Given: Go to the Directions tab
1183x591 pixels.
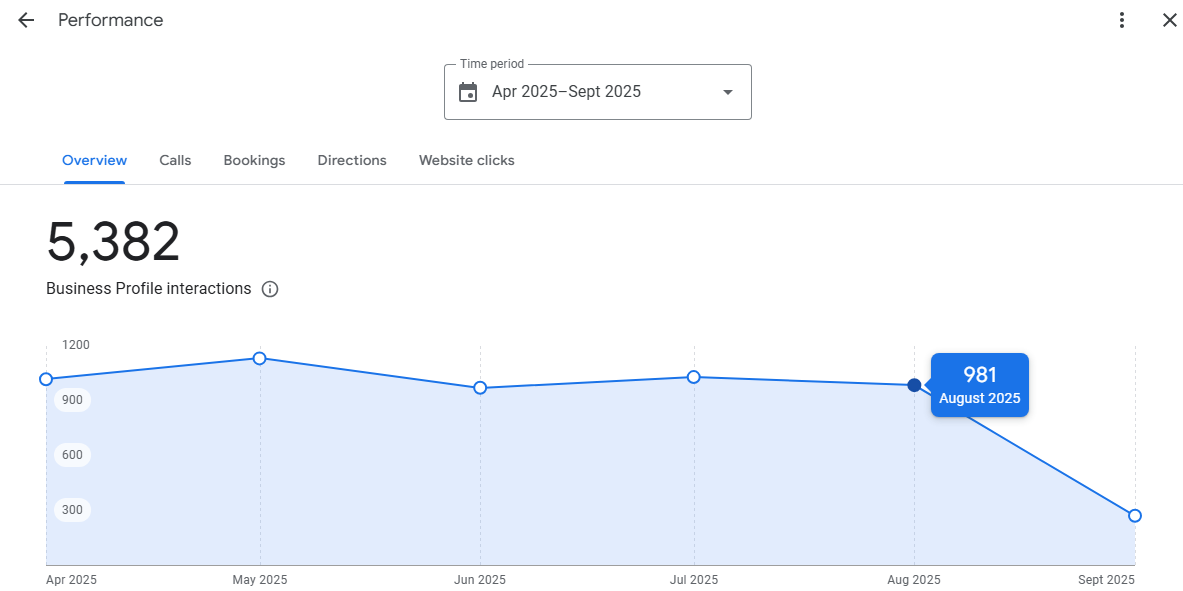Looking at the screenshot, I should [x=352, y=160].
